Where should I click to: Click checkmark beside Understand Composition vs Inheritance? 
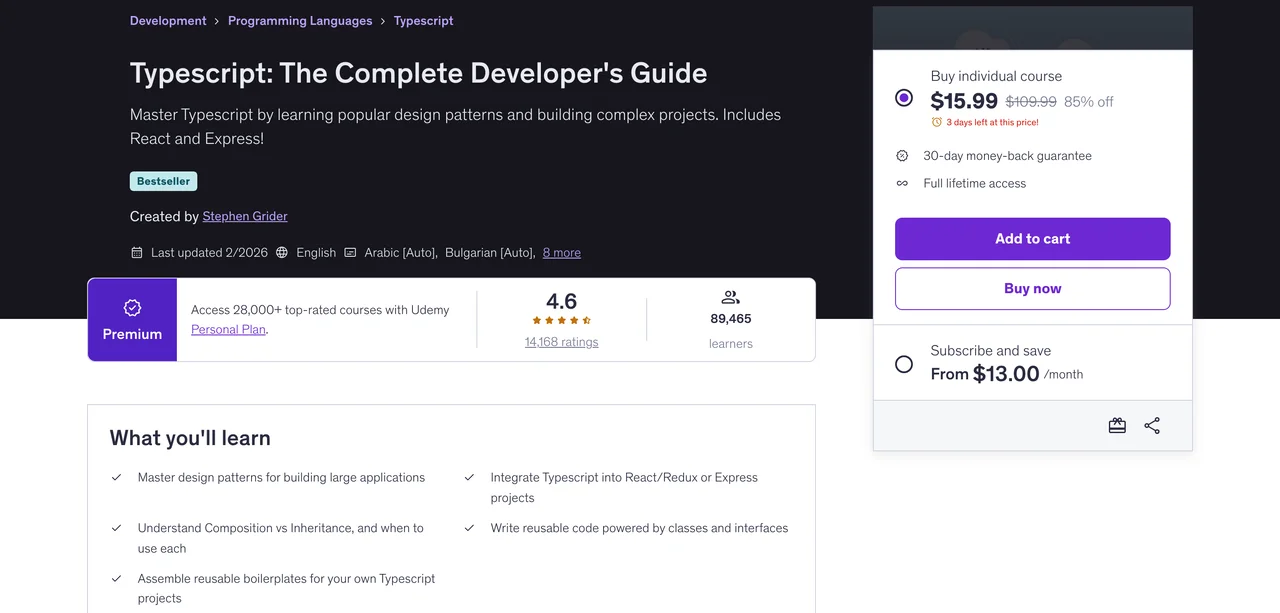pyautogui.click(x=117, y=528)
